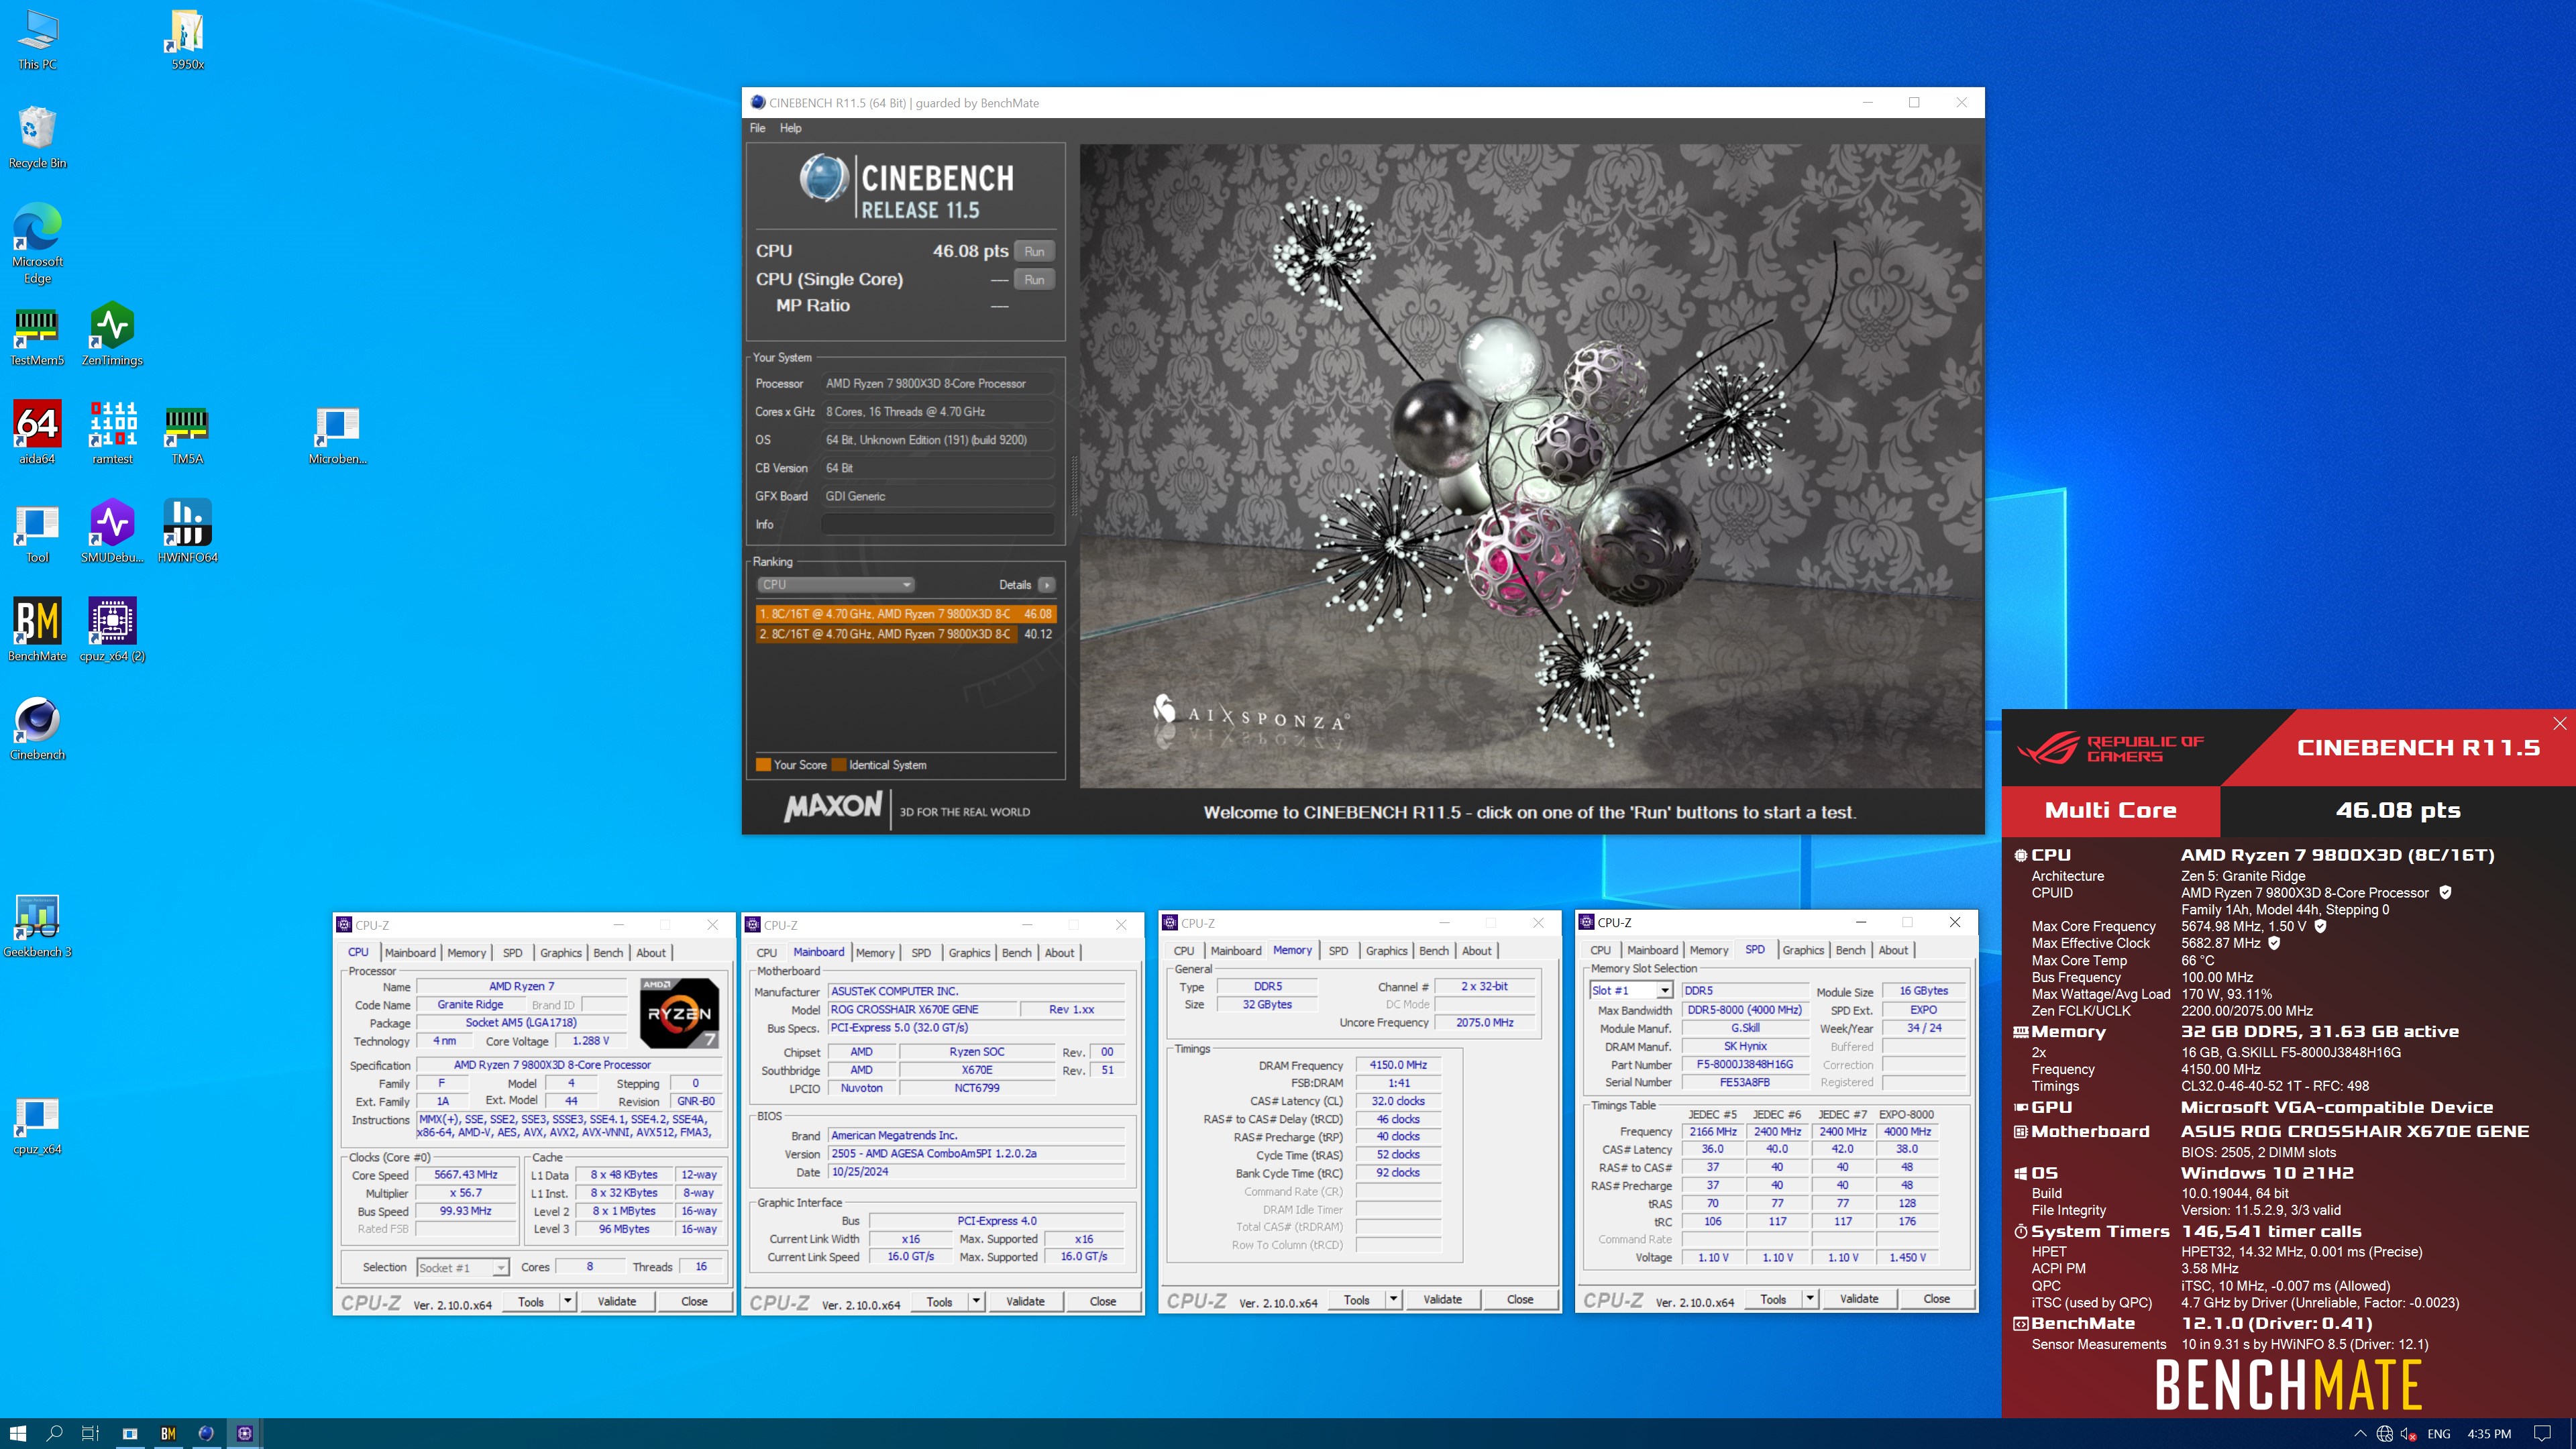This screenshot has height=1449, width=2576.
Task: Select the cpuz_x64 (2) desktop icon
Action: 112,631
